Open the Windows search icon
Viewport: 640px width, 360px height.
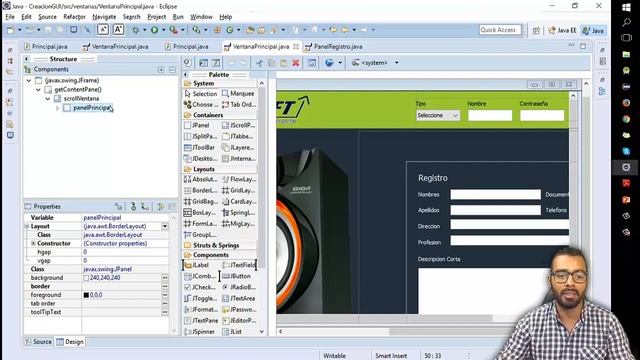(626, 23)
